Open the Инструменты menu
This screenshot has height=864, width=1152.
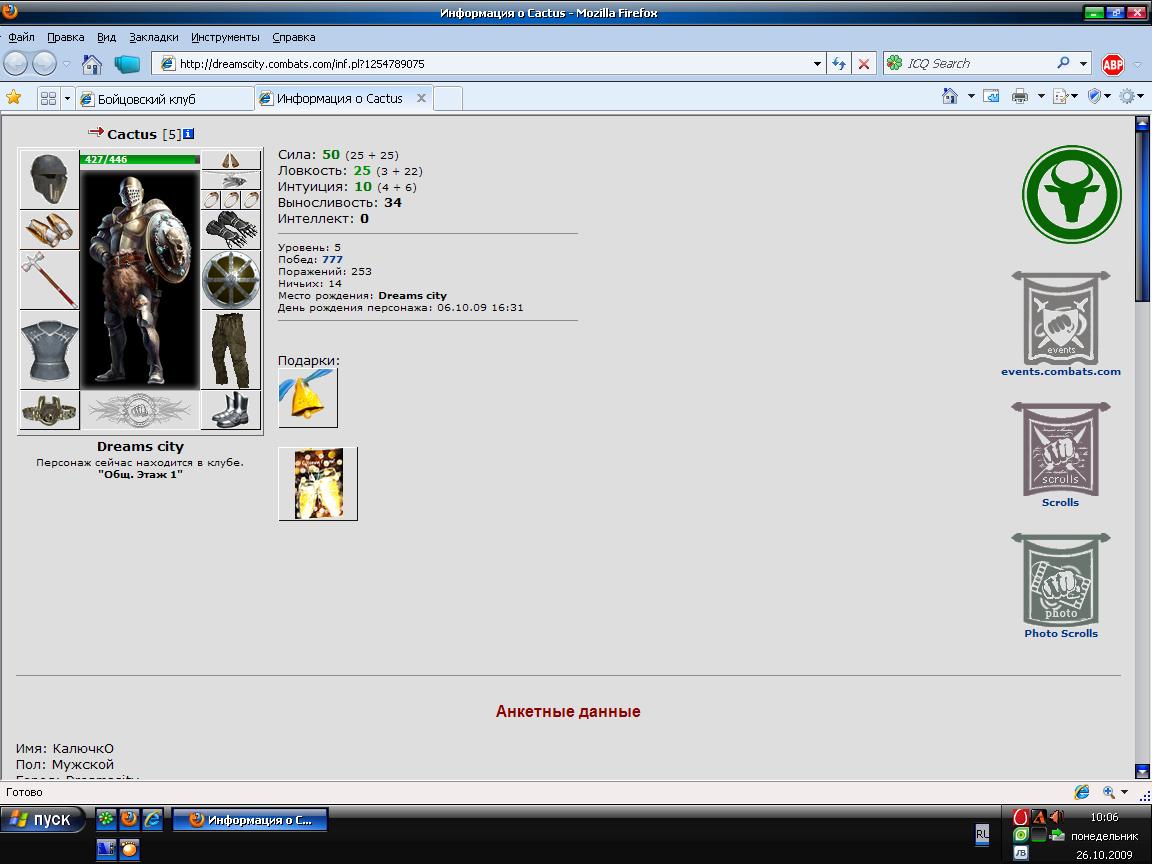(225, 37)
